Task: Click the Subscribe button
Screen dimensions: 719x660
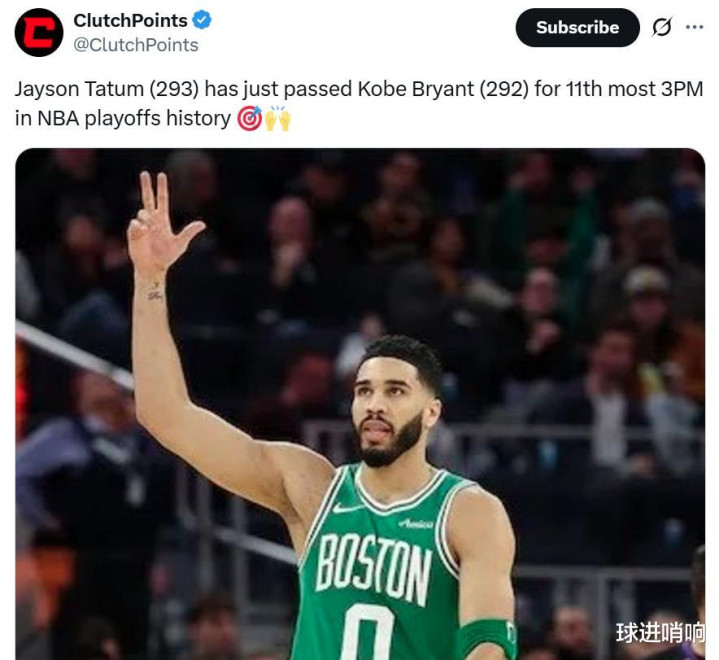Action: click(x=577, y=27)
